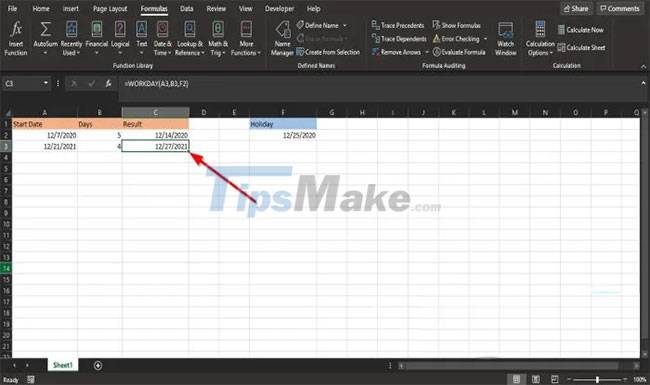
Task: Open Logical functions list
Action: tap(120, 38)
